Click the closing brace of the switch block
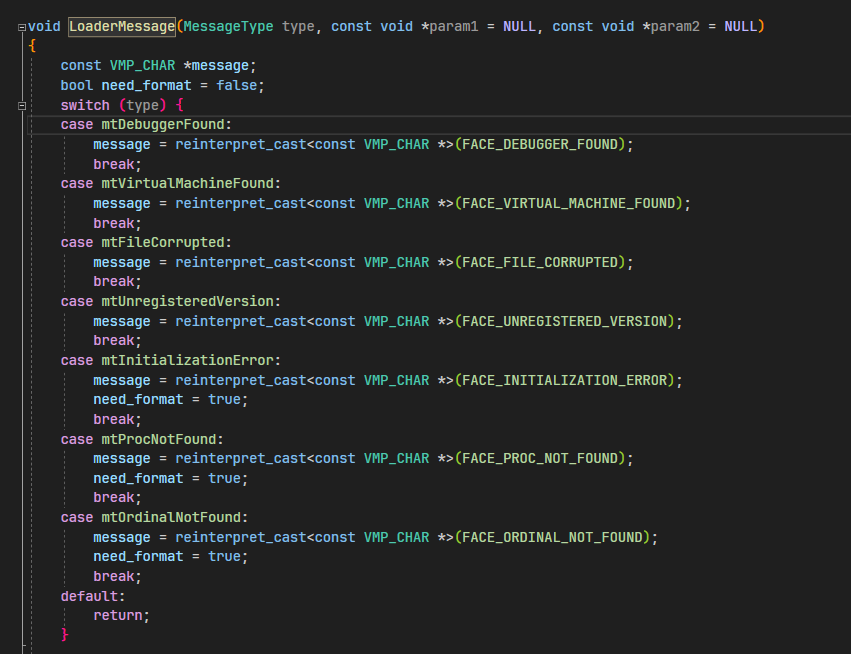The image size is (851, 654). pos(65,635)
